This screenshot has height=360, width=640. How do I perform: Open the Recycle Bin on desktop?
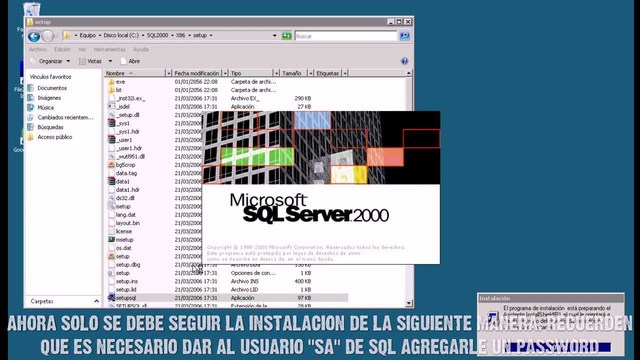pyautogui.click(x=32, y=9)
